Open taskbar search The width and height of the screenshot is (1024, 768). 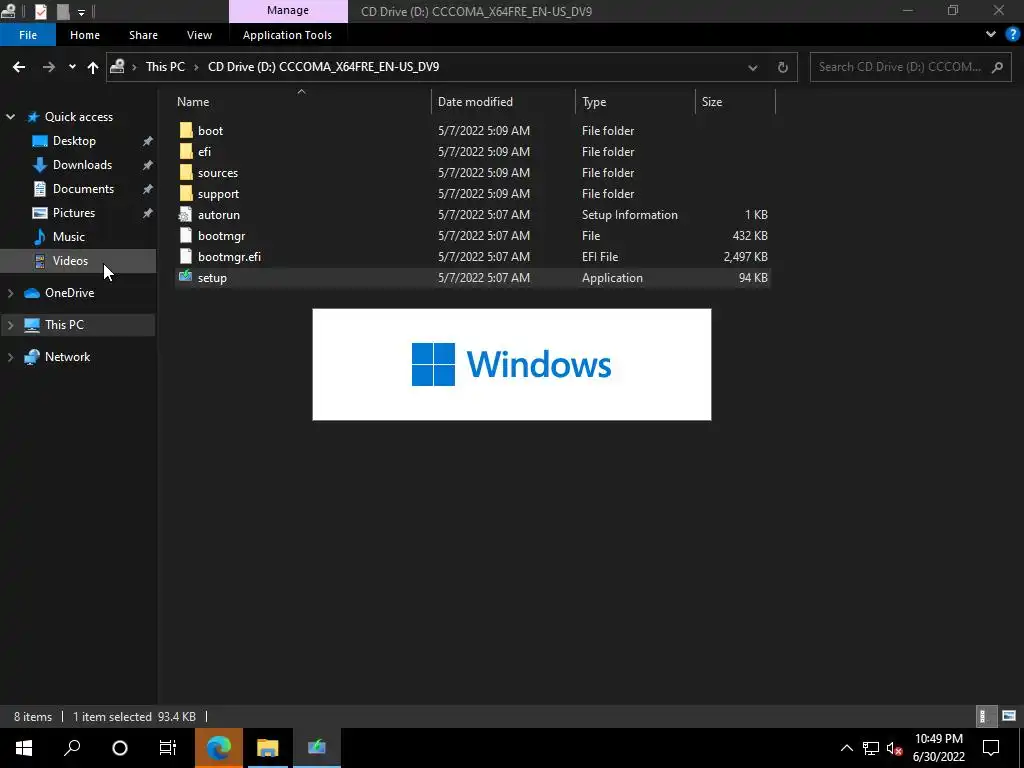point(72,748)
